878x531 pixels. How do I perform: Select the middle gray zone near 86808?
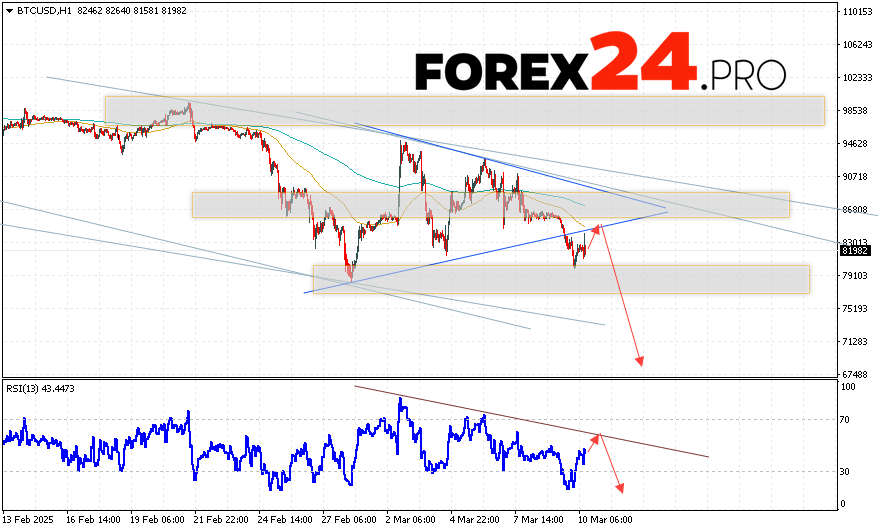pos(490,204)
